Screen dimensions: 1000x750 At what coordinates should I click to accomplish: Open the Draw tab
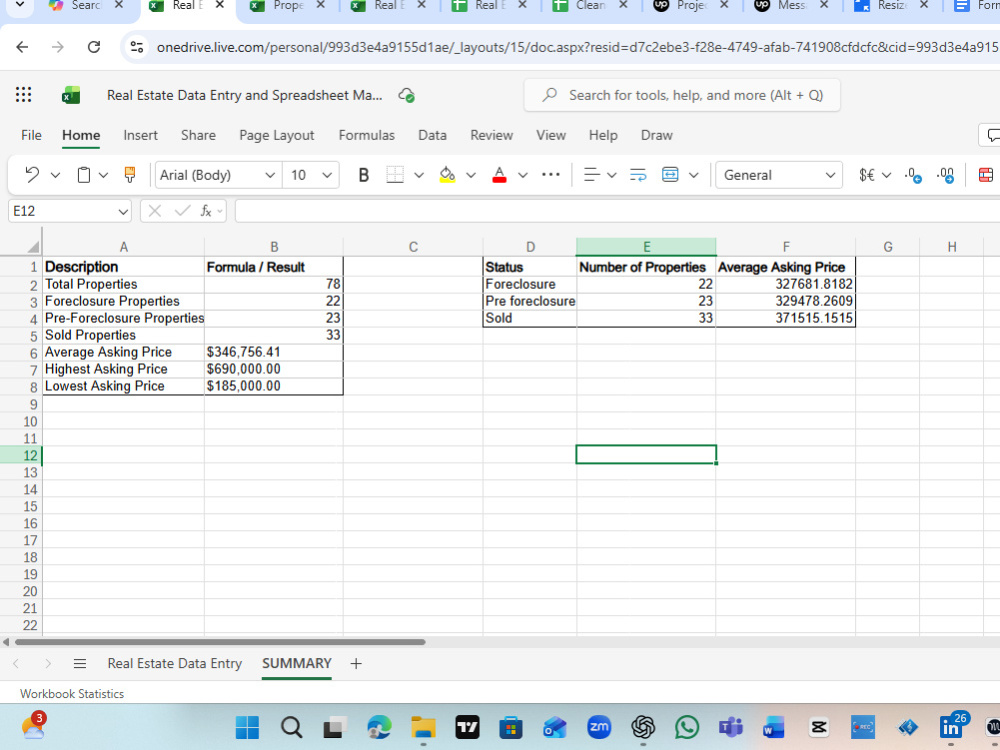(x=657, y=135)
